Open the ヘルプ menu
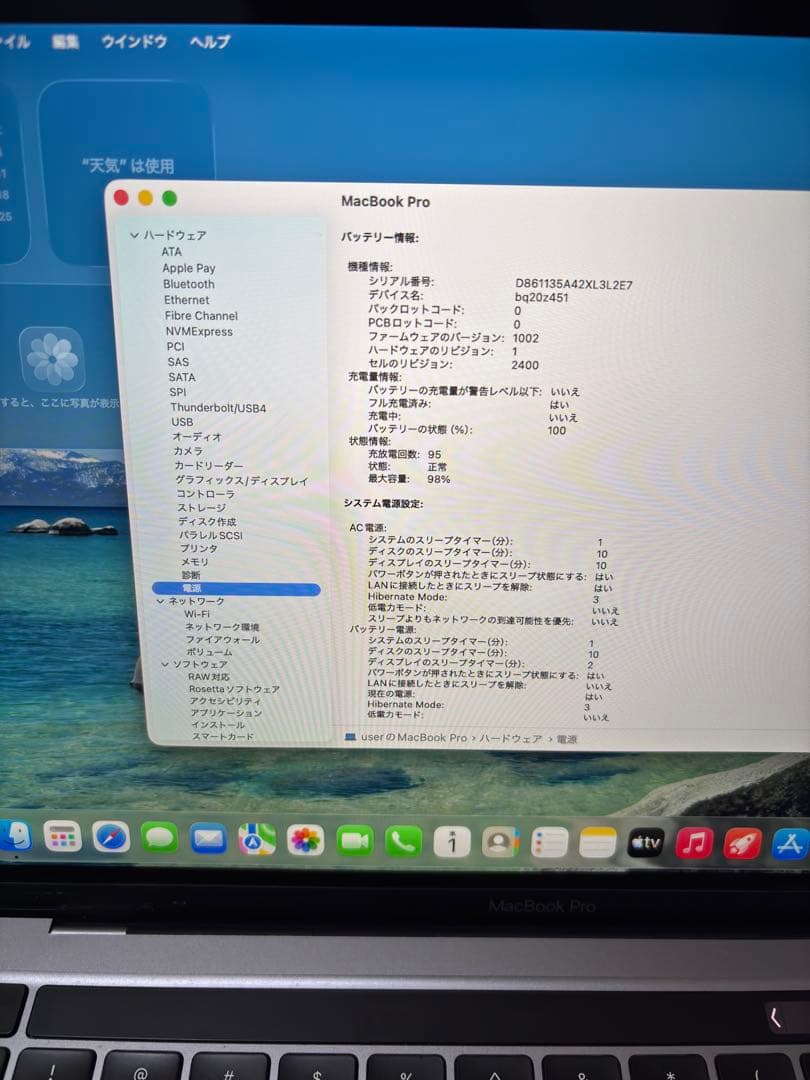 210,42
